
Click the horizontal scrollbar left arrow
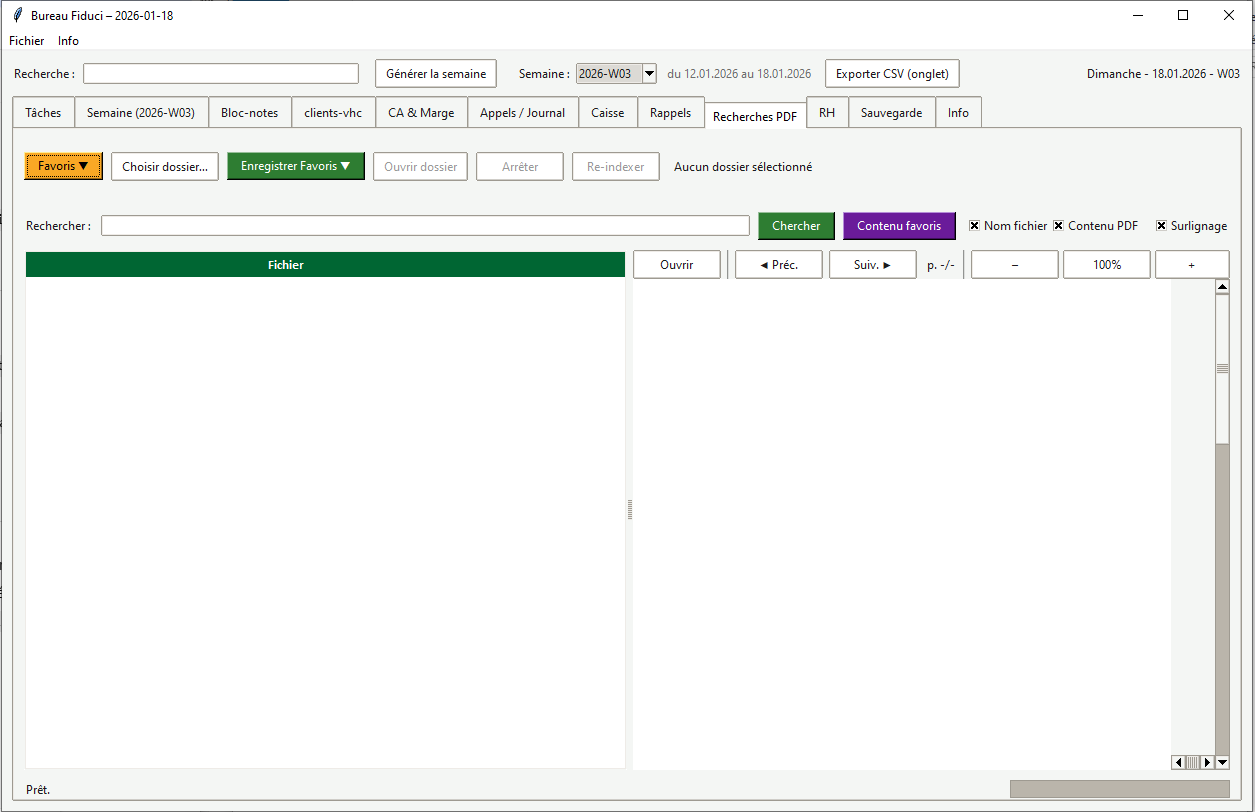click(x=1178, y=762)
